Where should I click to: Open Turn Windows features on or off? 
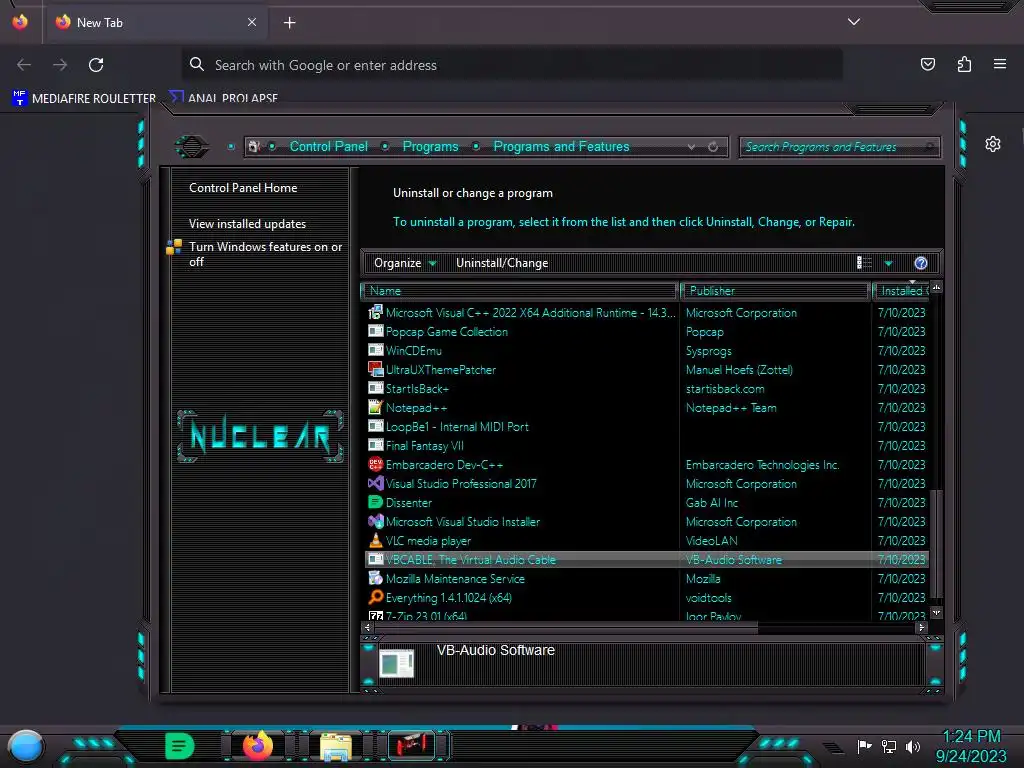pyautogui.click(x=265, y=254)
